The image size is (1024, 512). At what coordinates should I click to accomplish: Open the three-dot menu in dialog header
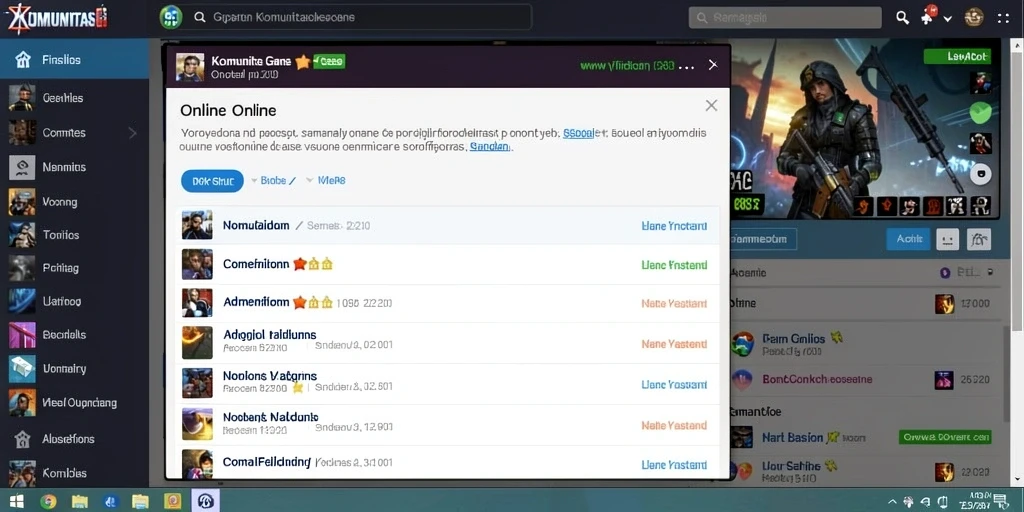tap(686, 66)
